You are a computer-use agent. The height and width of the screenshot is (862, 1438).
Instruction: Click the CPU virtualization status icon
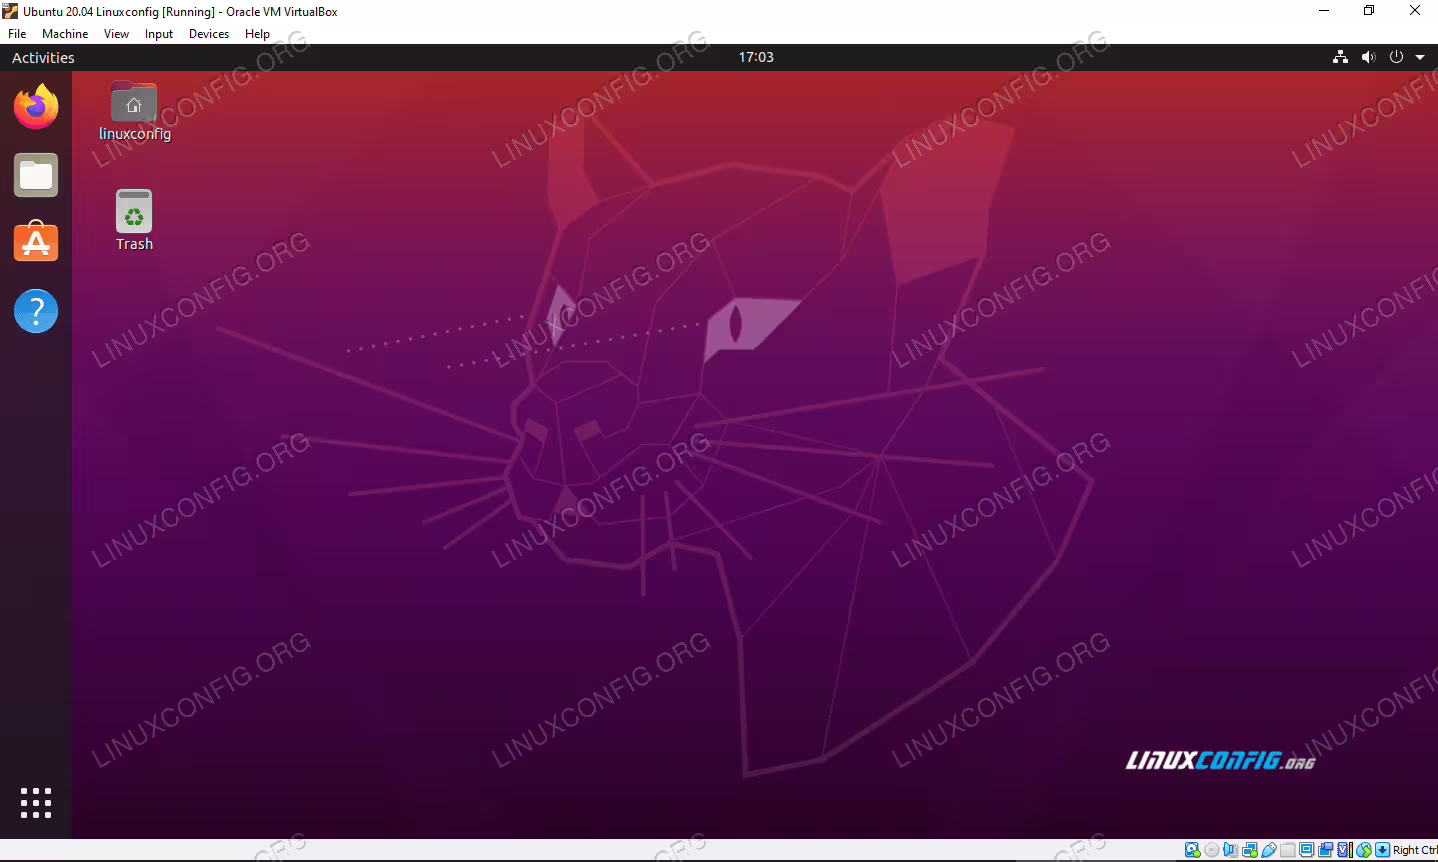pos(1345,850)
